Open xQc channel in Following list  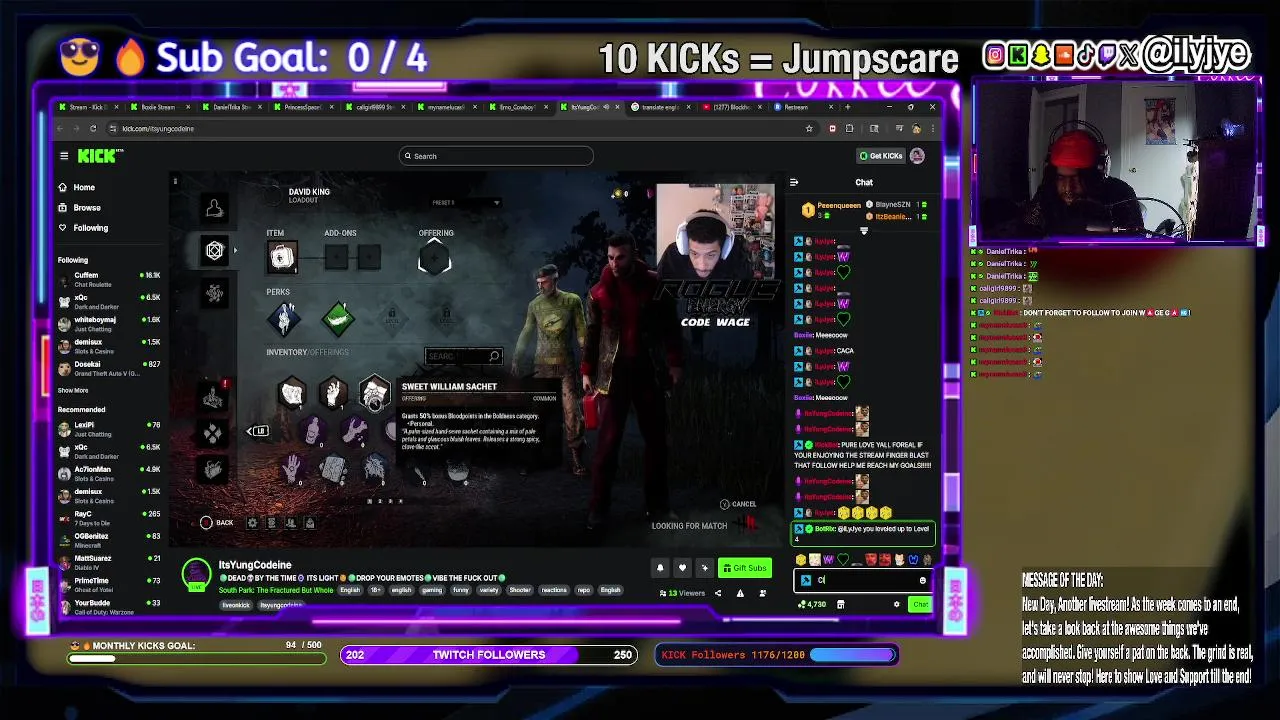(x=108, y=301)
